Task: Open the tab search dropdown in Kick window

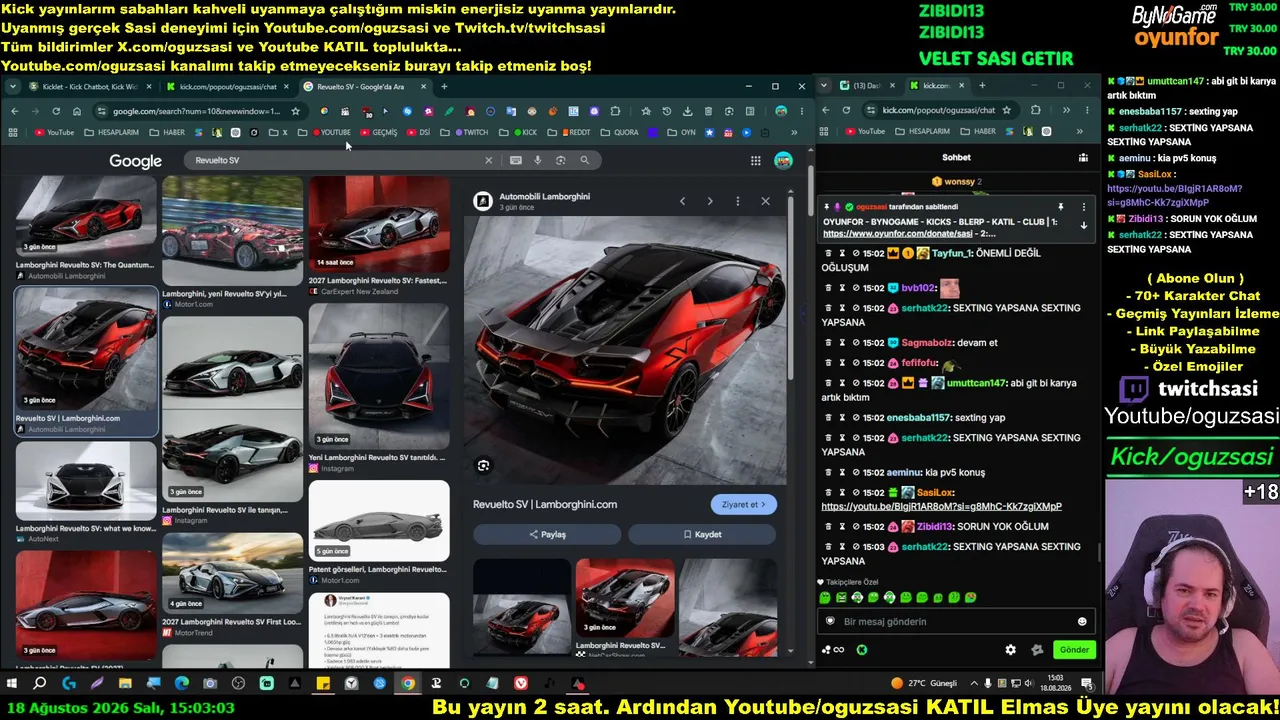Action: (x=825, y=86)
